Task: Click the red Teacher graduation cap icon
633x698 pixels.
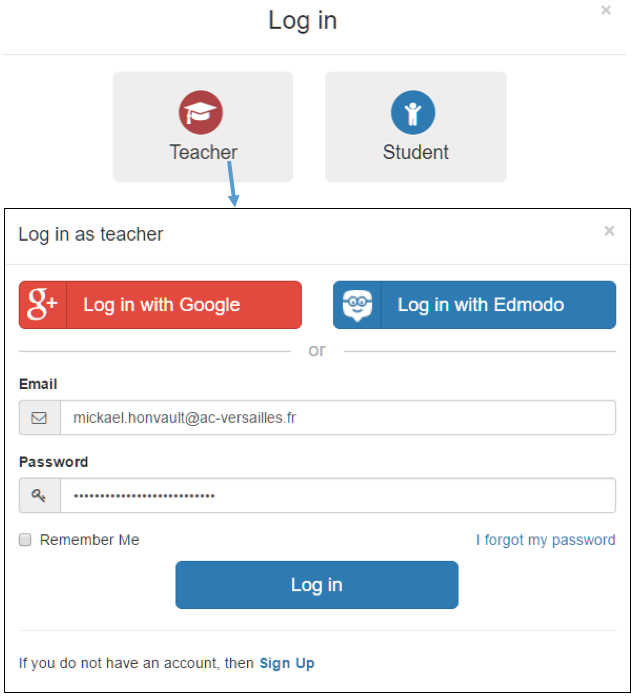Action: click(201, 113)
